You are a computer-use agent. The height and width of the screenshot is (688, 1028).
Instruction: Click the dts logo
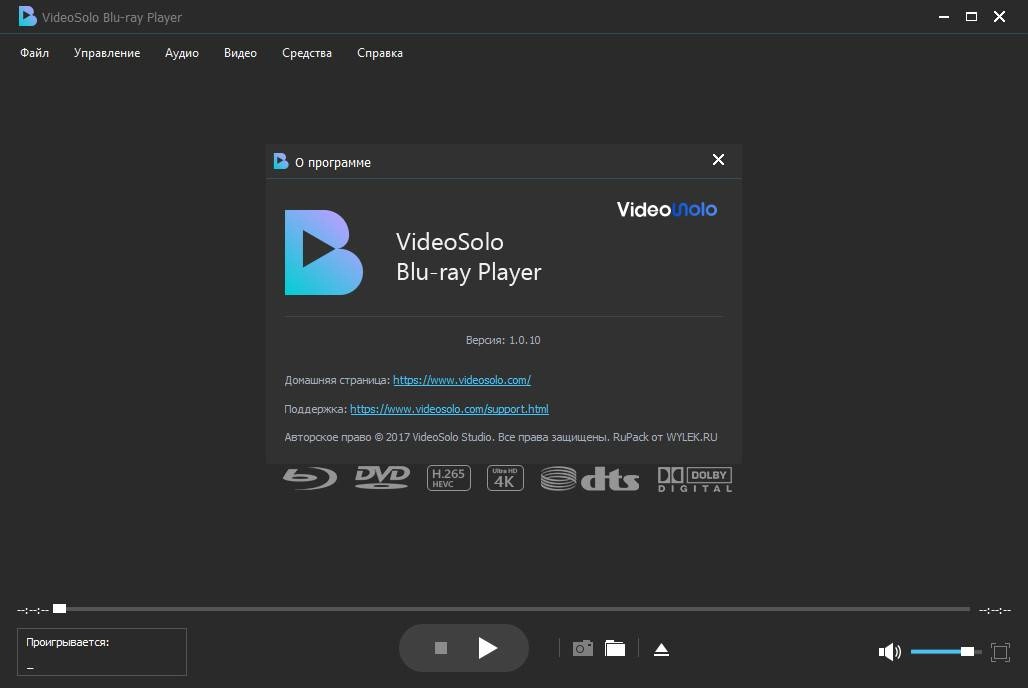tap(589, 479)
